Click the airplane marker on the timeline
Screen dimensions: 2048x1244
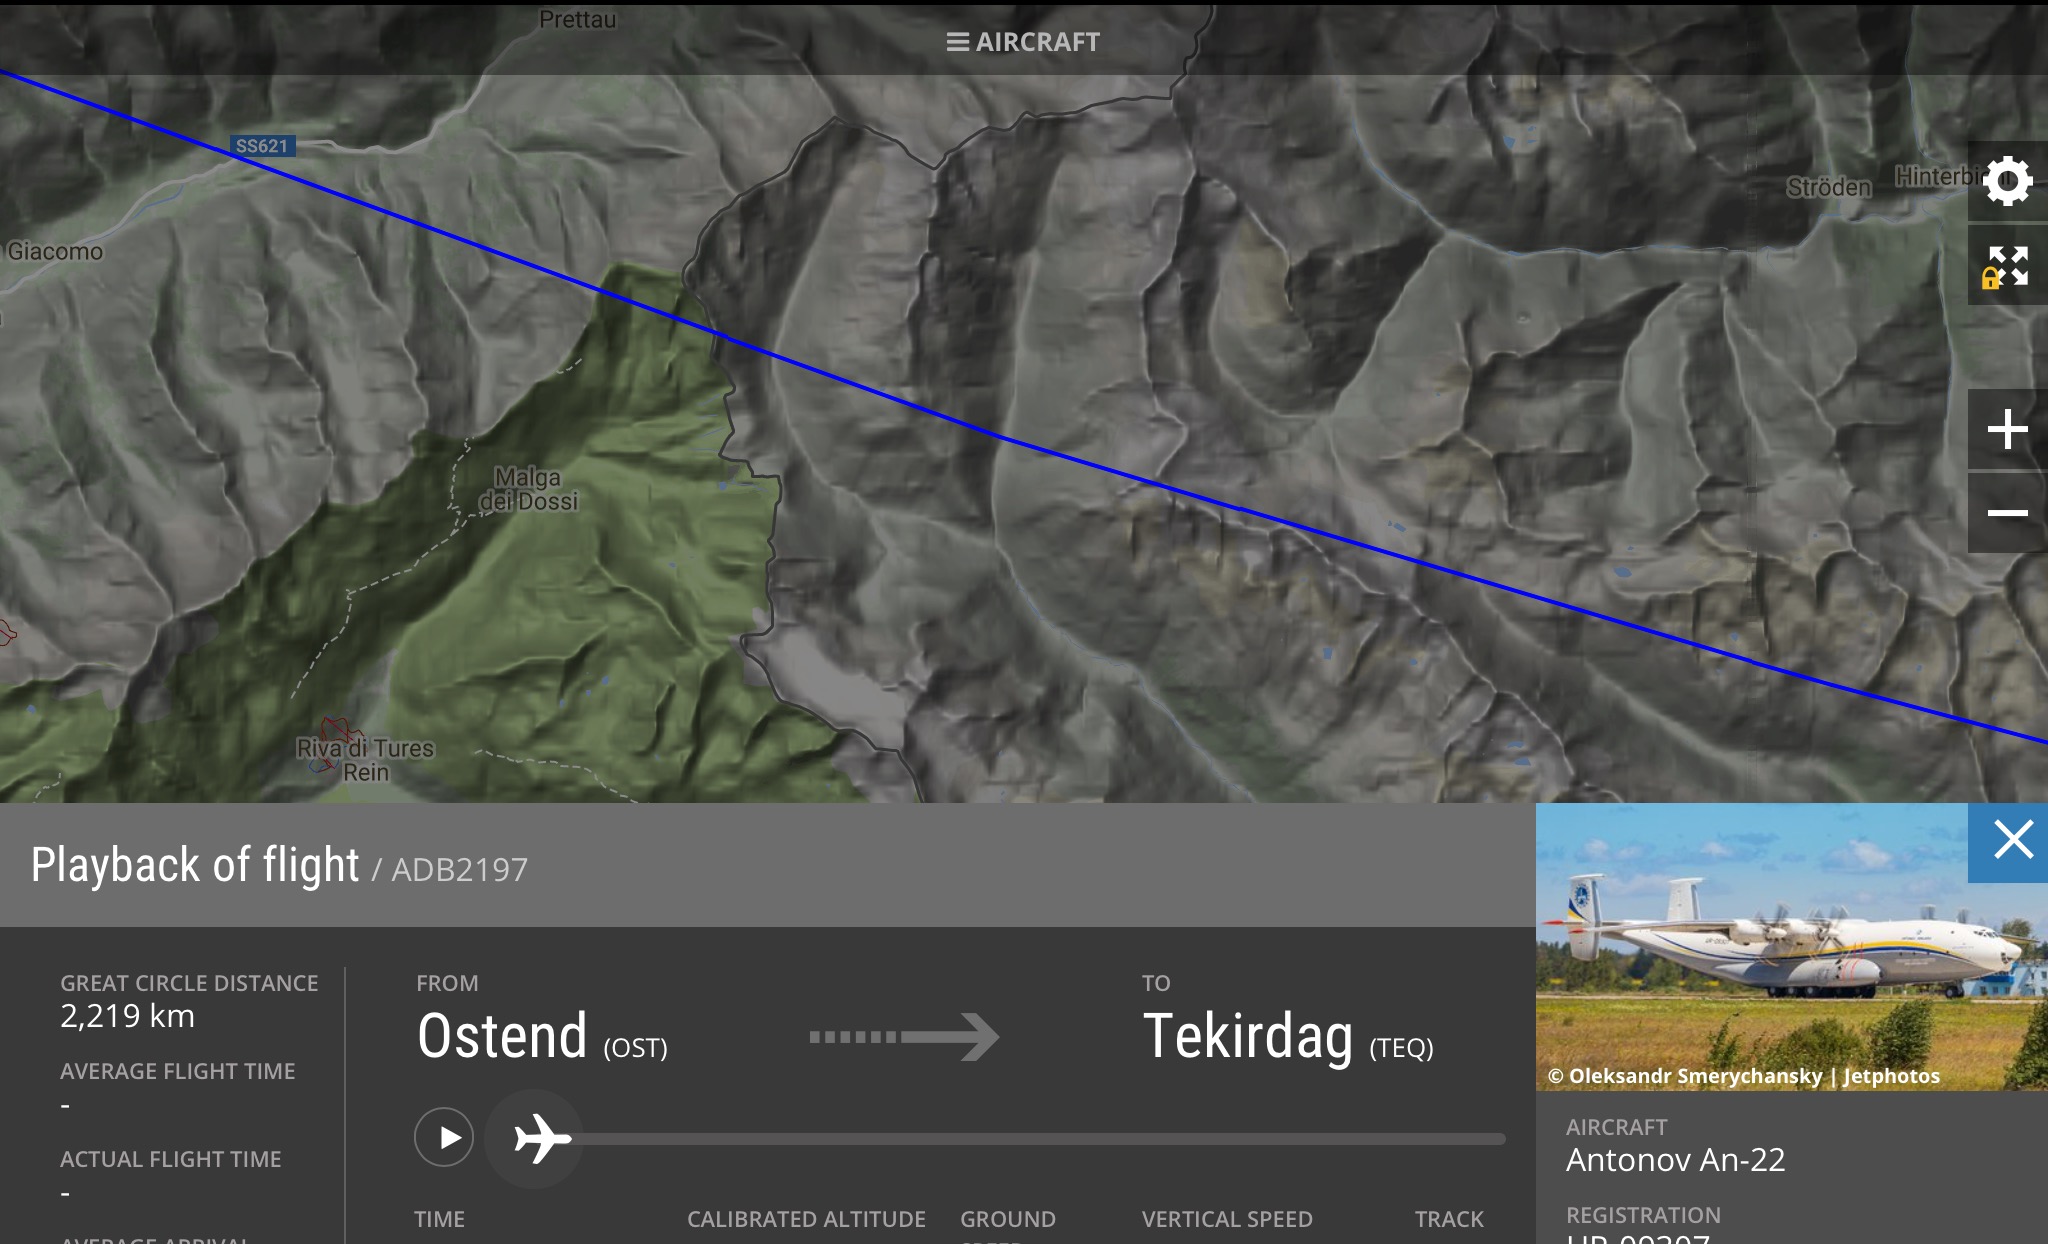541,1138
